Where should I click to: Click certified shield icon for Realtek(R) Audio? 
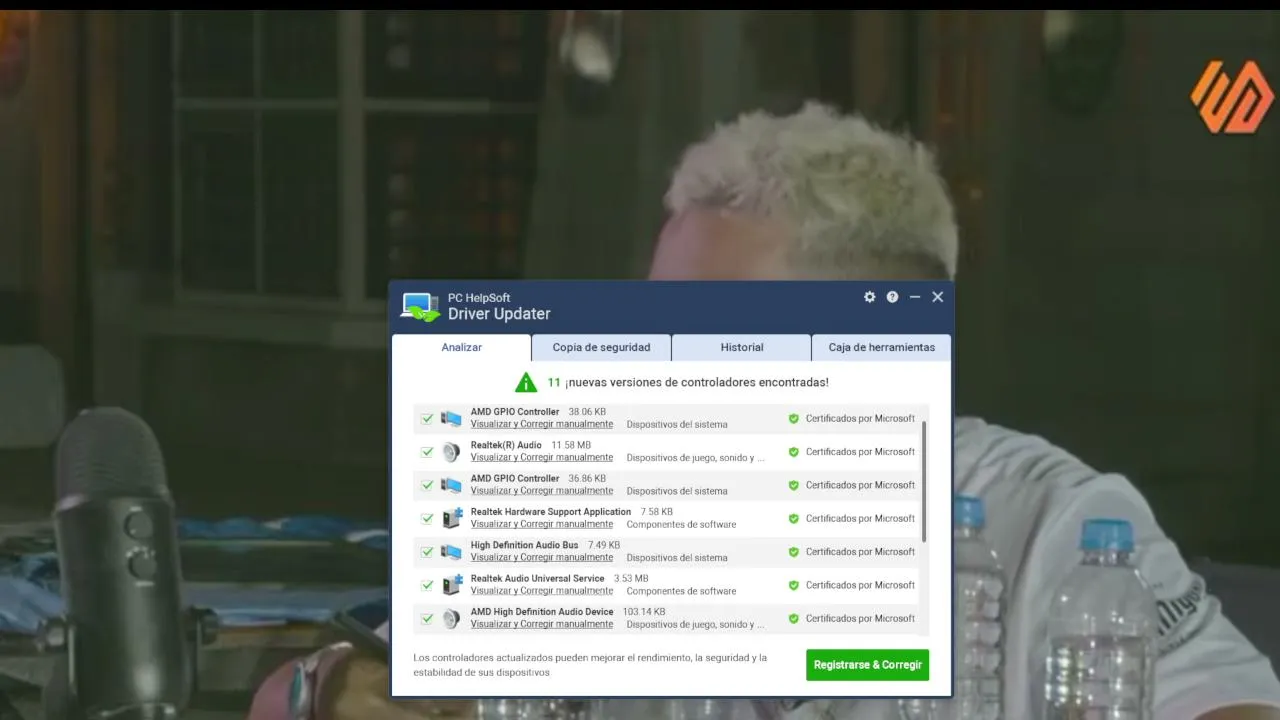794,452
